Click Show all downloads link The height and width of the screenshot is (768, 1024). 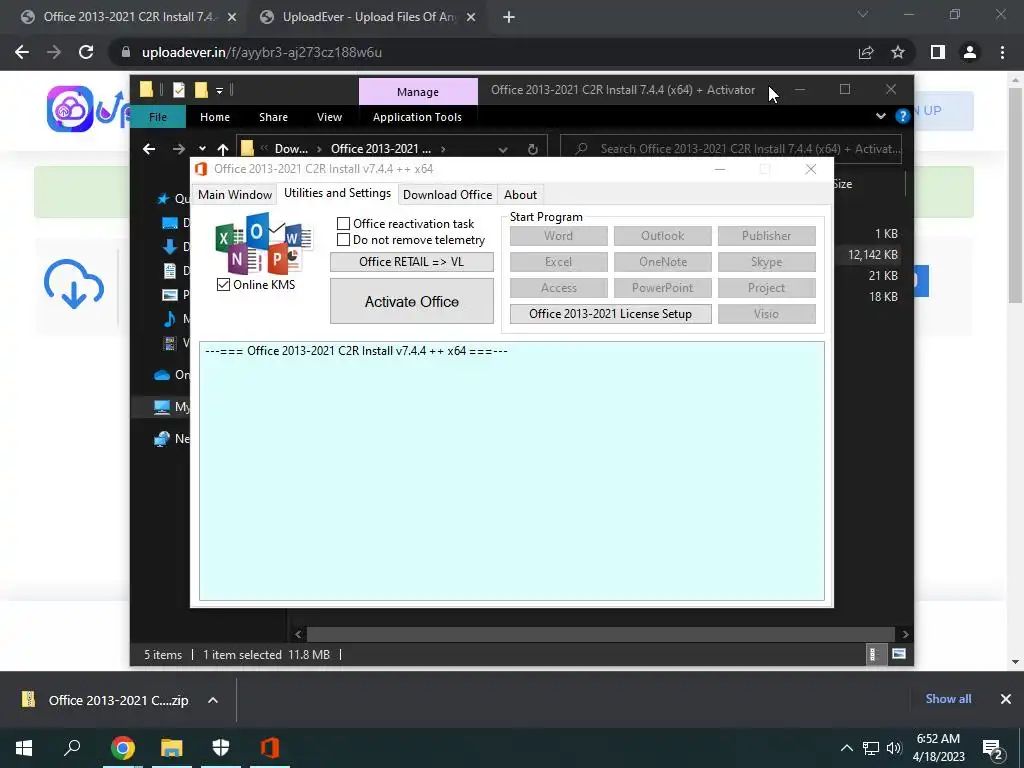click(948, 699)
